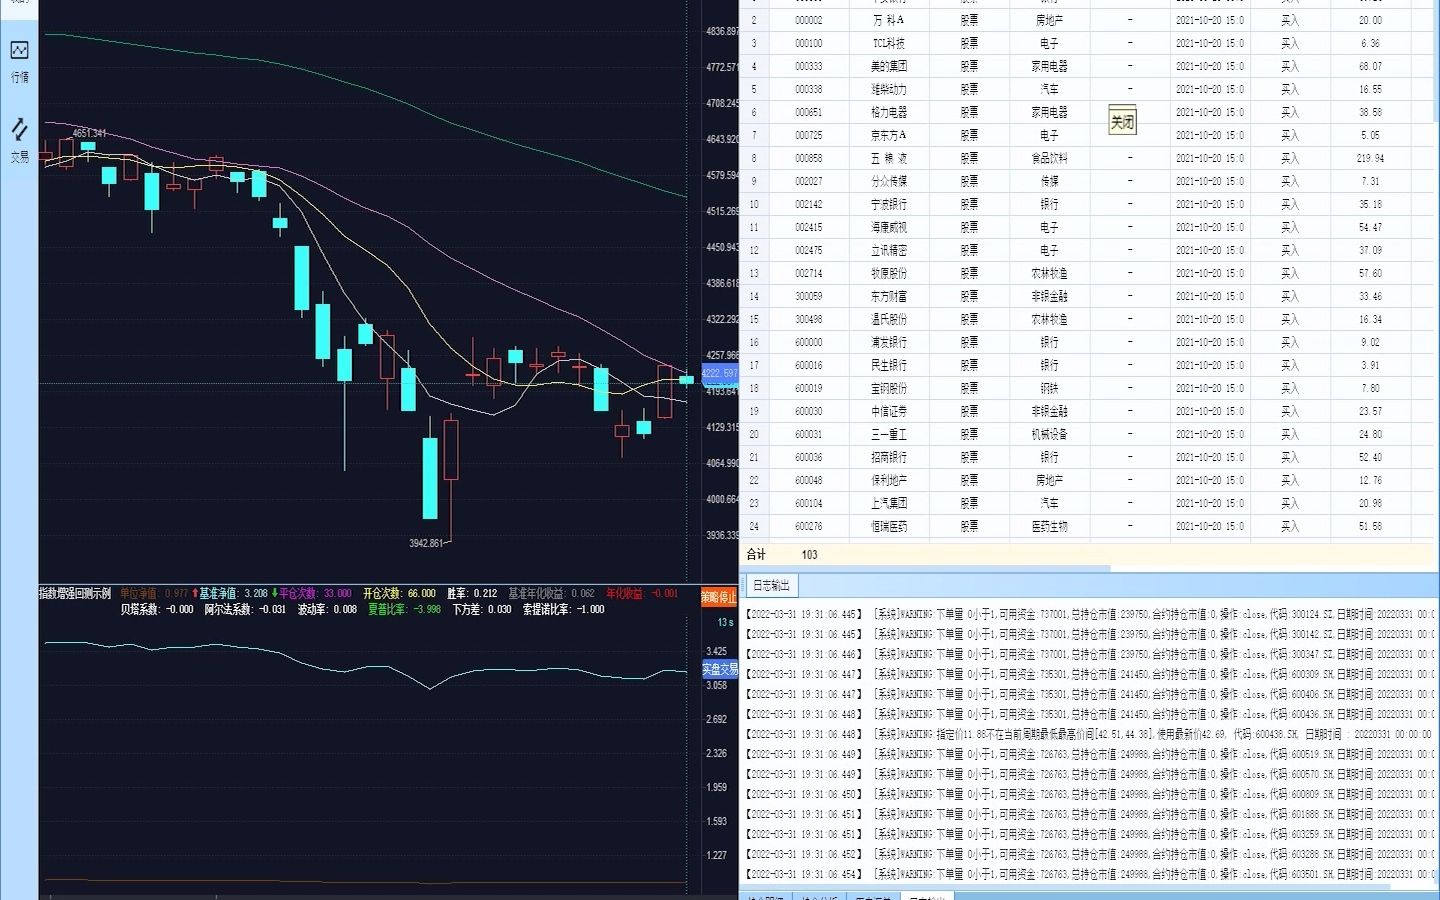Screen dimensions: 1440x900
Task: Click the blue 实盘交易 button
Action: pyautogui.click(x=719, y=669)
